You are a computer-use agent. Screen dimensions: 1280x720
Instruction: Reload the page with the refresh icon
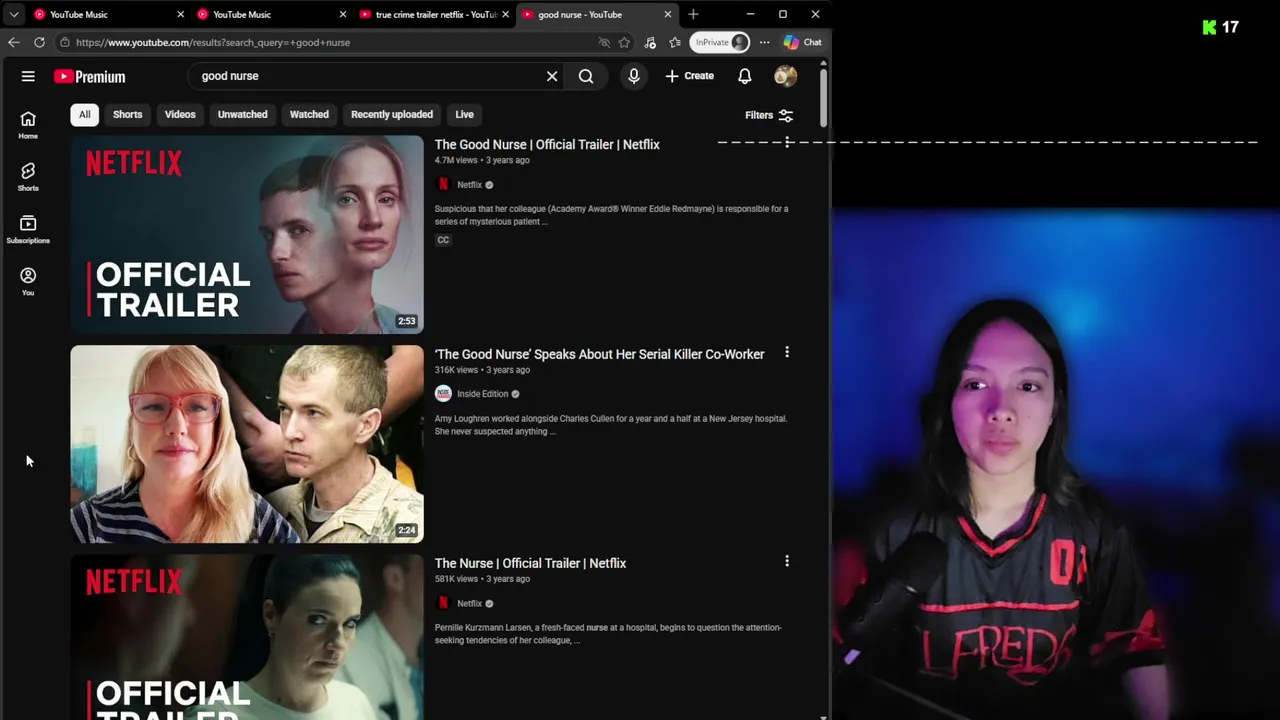click(39, 42)
